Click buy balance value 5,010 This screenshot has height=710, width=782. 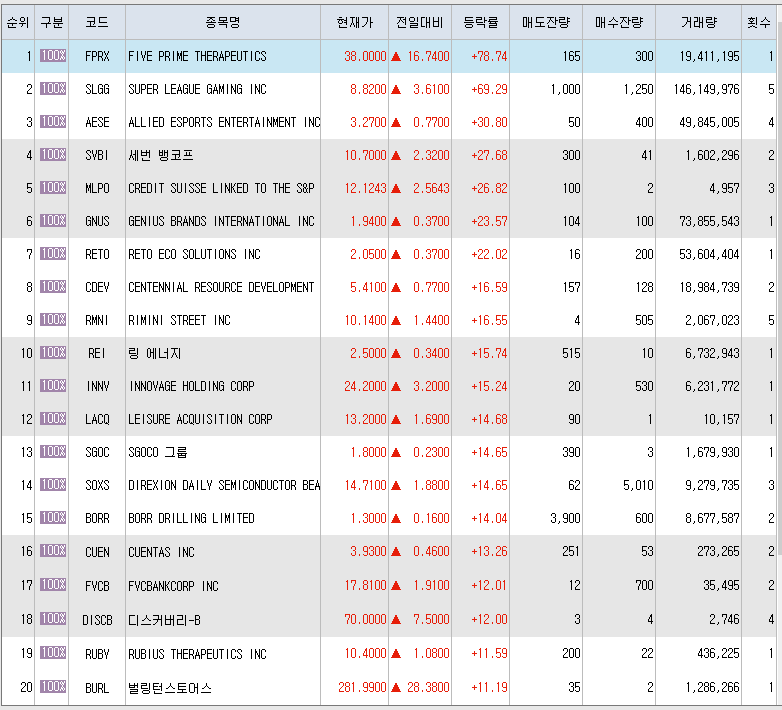coord(638,485)
